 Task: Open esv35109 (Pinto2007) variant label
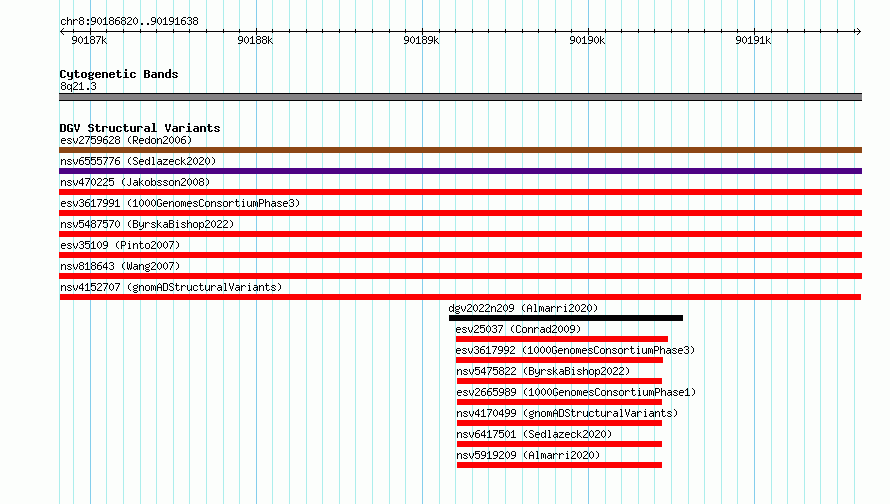click(120, 245)
